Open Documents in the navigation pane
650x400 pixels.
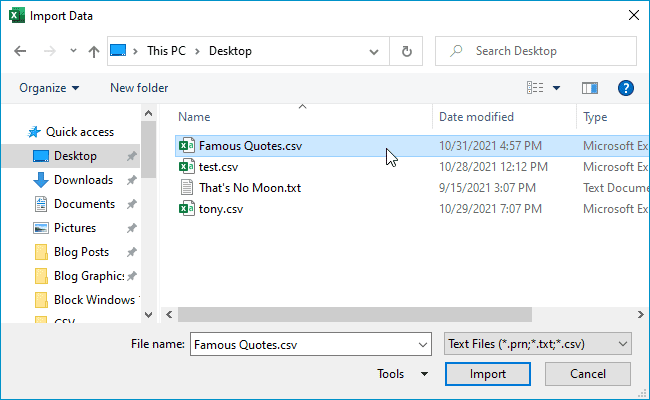pyautogui.click(x=84, y=204)
